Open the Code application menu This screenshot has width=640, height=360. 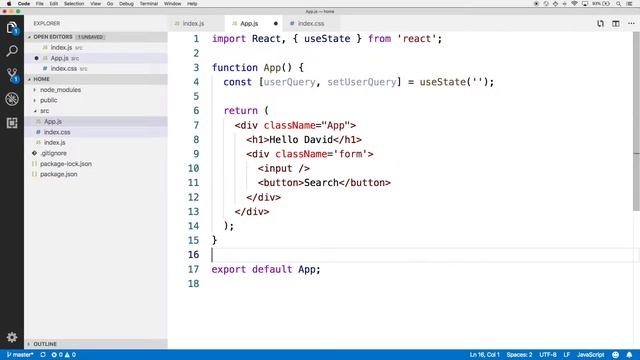click(x=24, y=4)
